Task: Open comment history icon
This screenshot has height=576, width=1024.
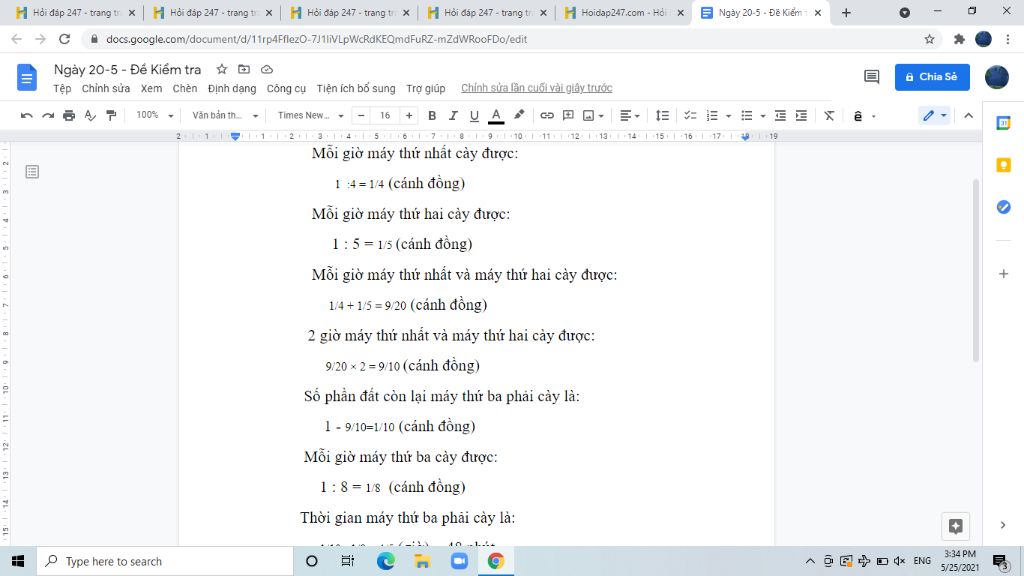Action: [x=871, y=77]
